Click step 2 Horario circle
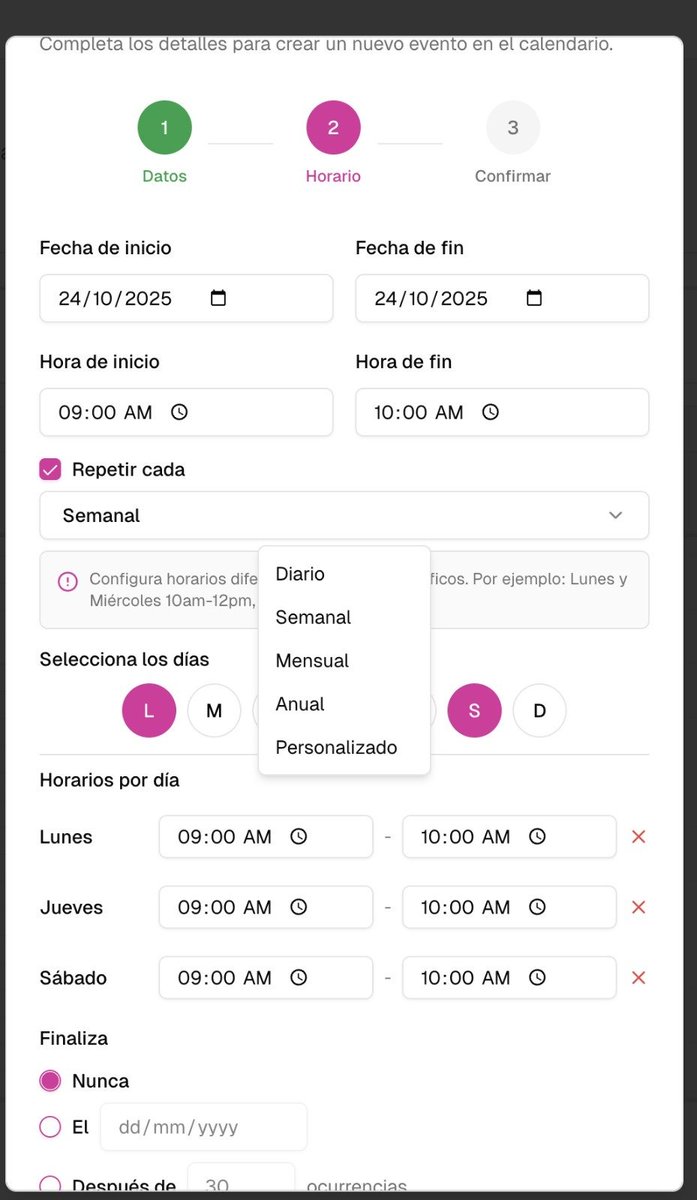The width and height of the screenshot is (697, 1200). tap(333, 128)
